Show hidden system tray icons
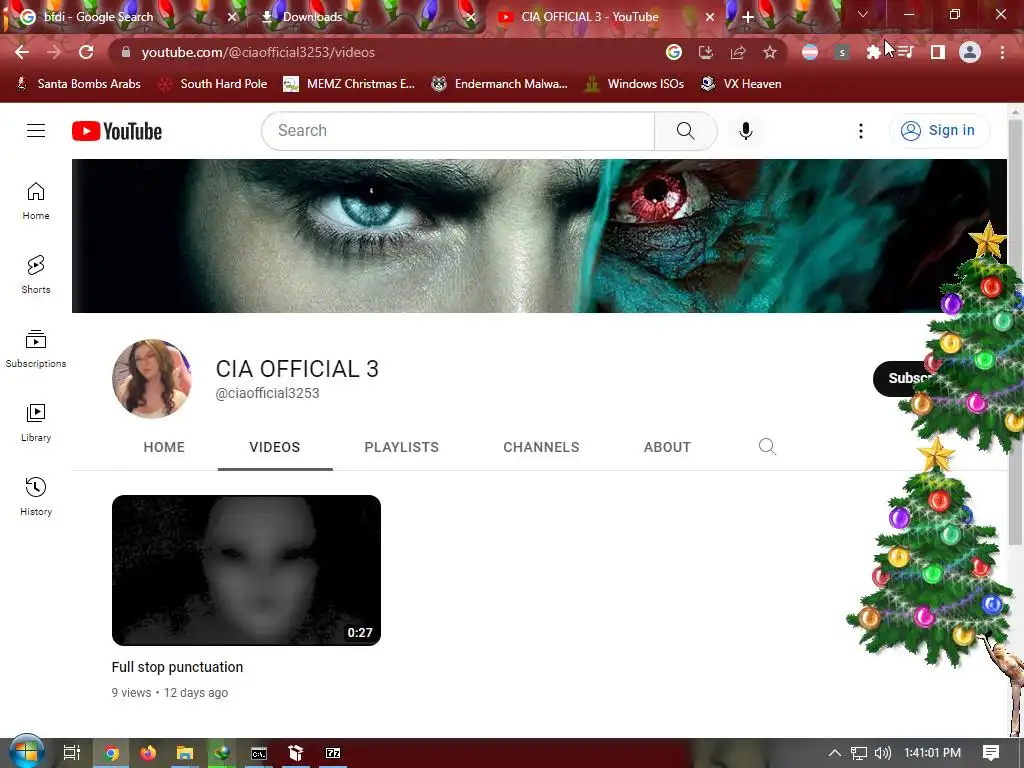1024x768 pixels. click(x=835, y=753)
